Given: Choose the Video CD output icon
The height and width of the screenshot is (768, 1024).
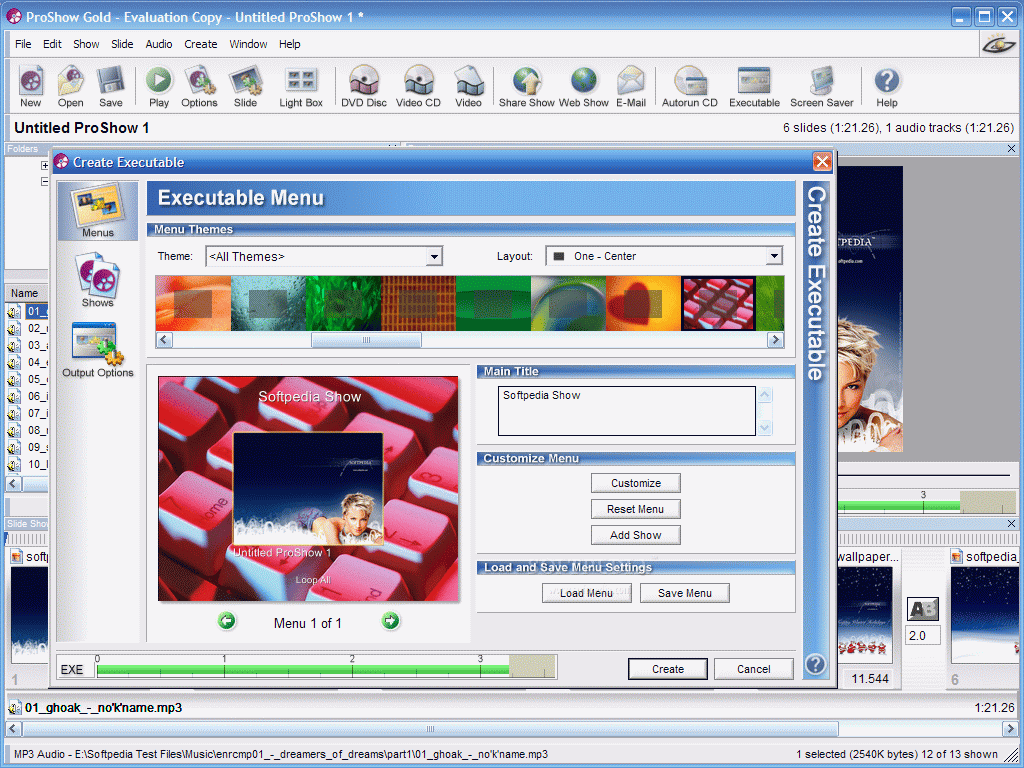Looking at the screenshot, I should [419, 86].
